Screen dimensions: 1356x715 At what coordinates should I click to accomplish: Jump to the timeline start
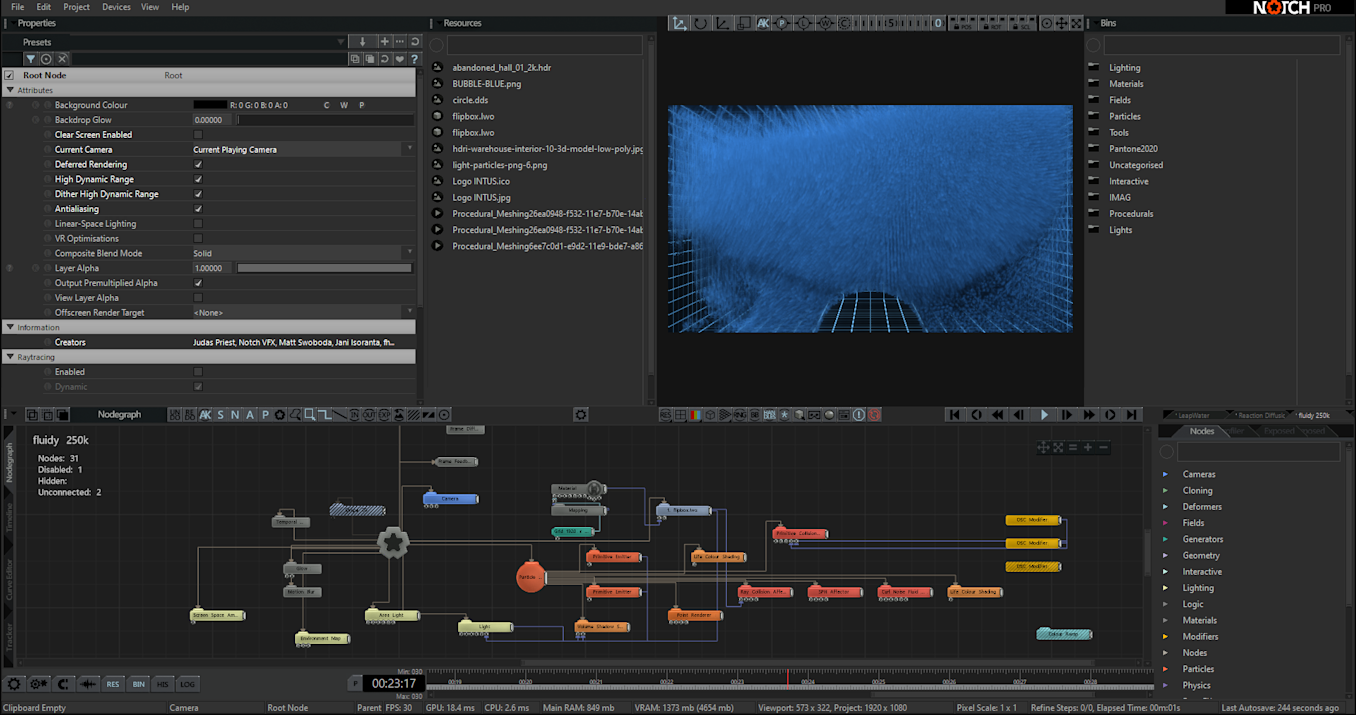point(954,415)
